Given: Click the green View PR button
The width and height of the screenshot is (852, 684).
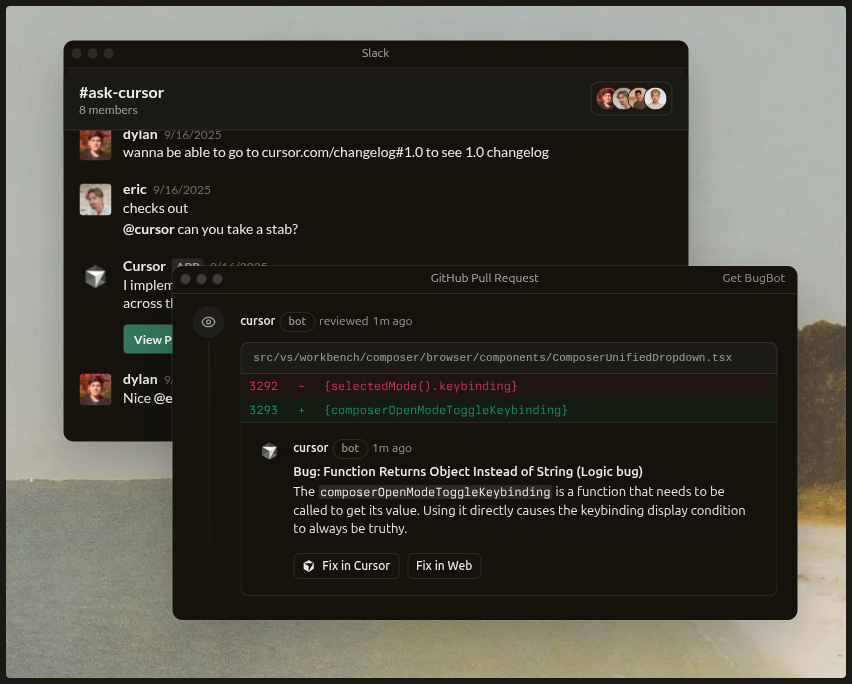Looking at the screenshot, I should tap(148, 339).
